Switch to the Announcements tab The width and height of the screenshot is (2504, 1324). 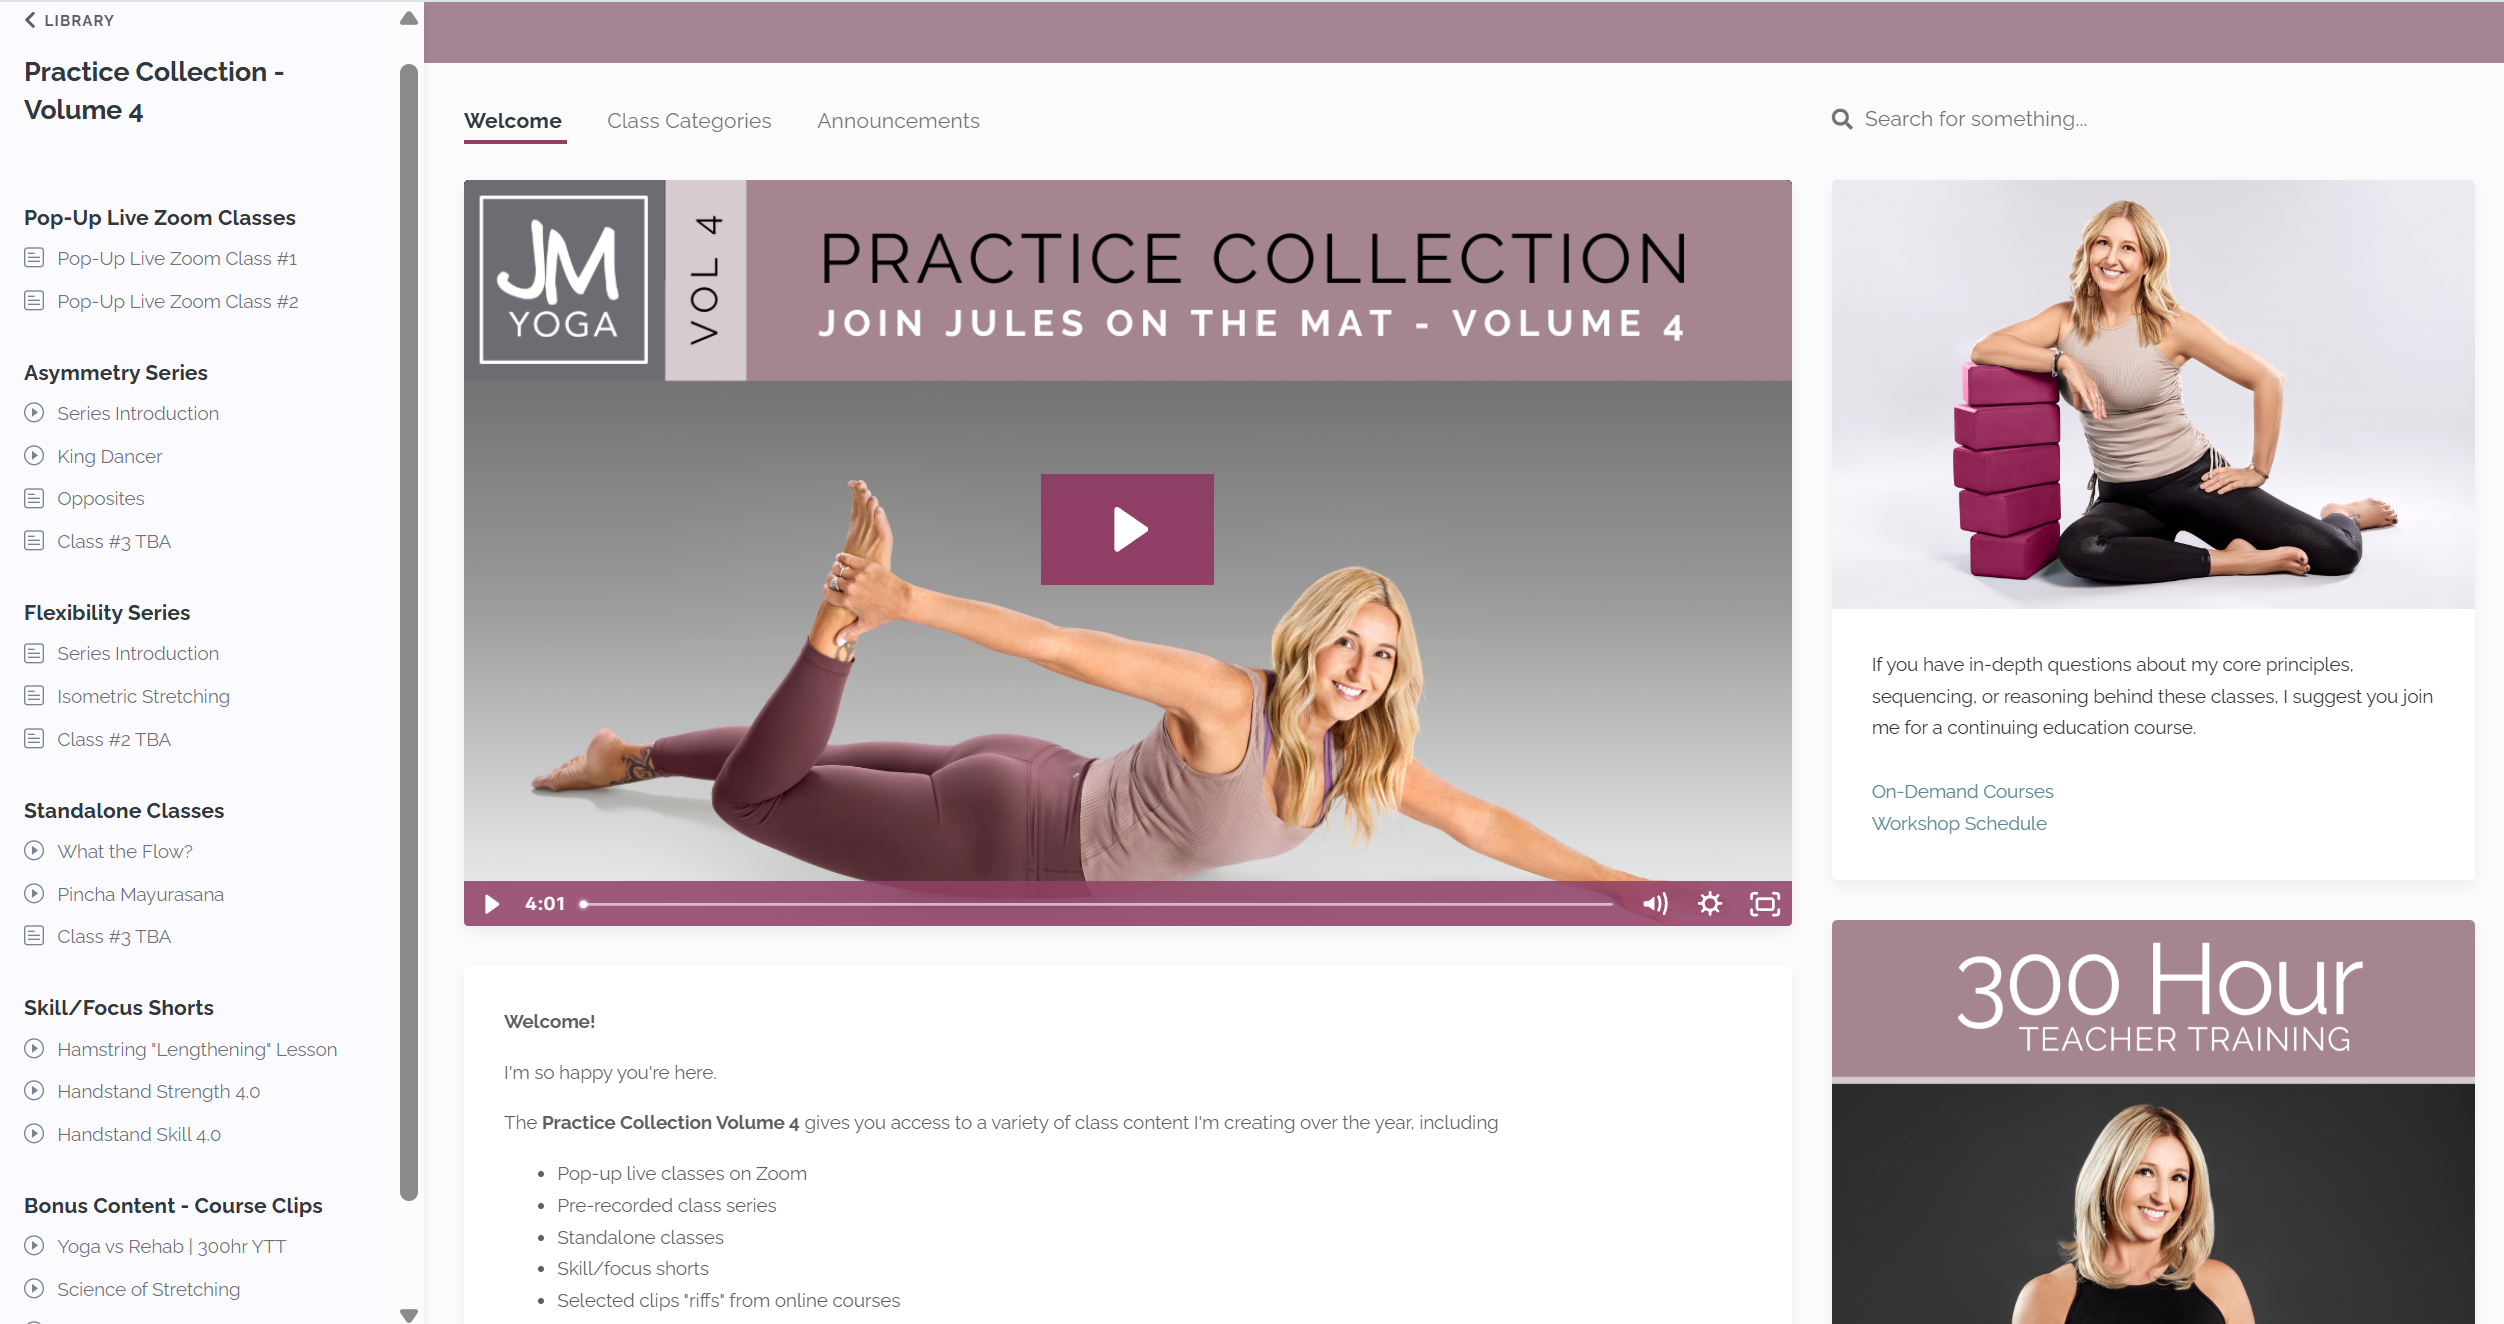pos(898,120)
